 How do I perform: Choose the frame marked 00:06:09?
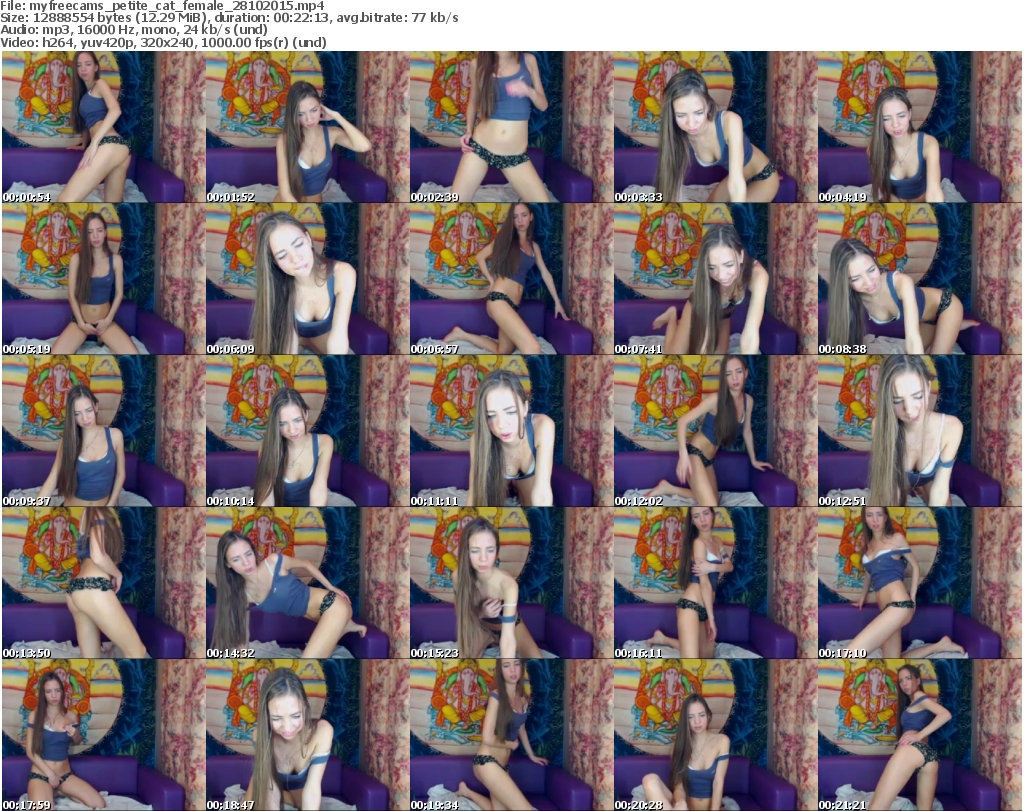pyautogui.click(x=308, y=279)
